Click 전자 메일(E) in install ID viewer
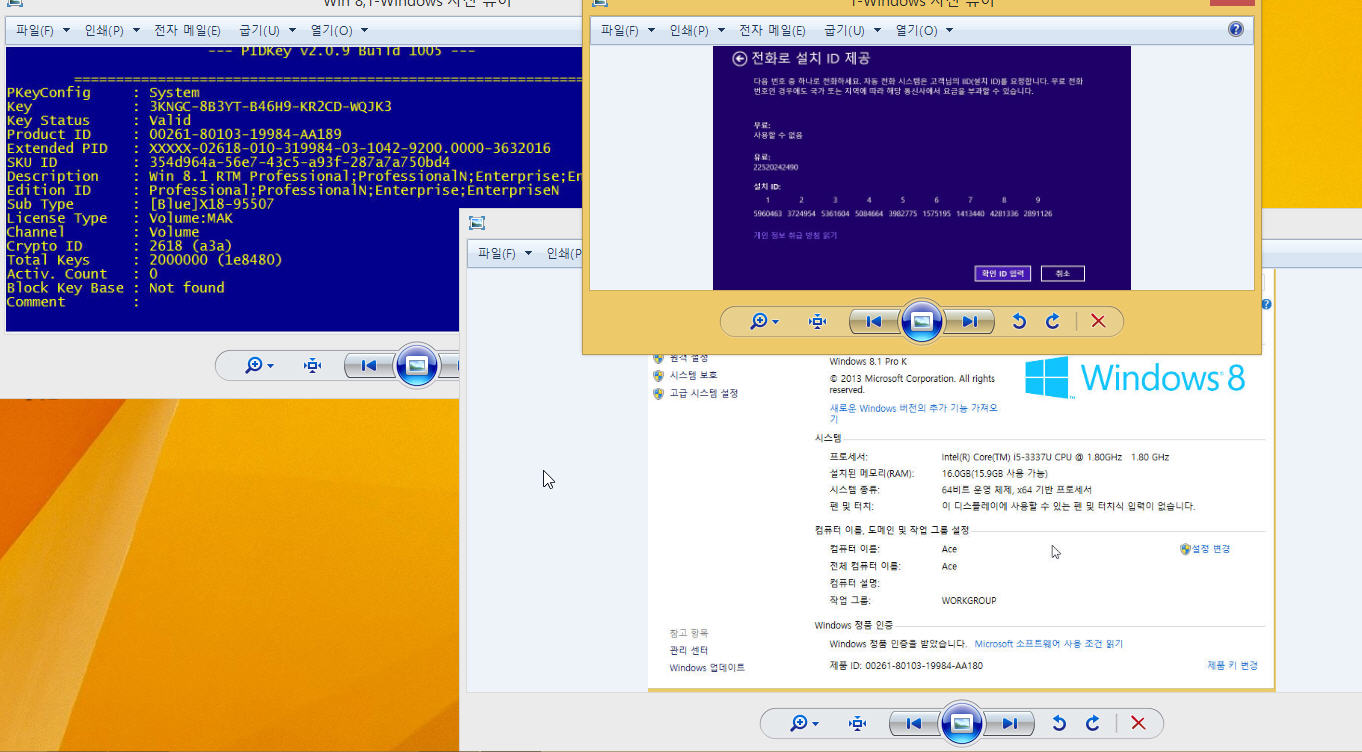Image resolution: width=1362 pixels, height=752 pixels. pos(772,30)
